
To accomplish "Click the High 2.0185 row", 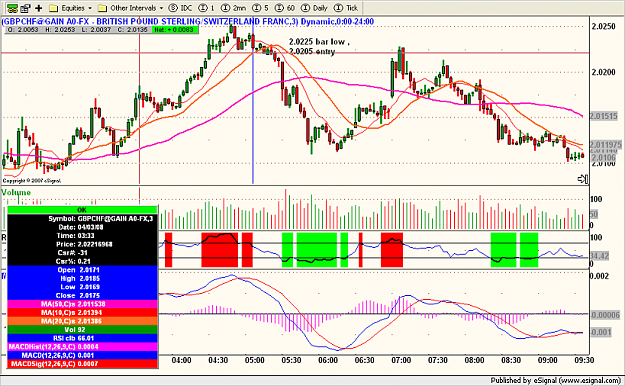I will click(82, 278).
